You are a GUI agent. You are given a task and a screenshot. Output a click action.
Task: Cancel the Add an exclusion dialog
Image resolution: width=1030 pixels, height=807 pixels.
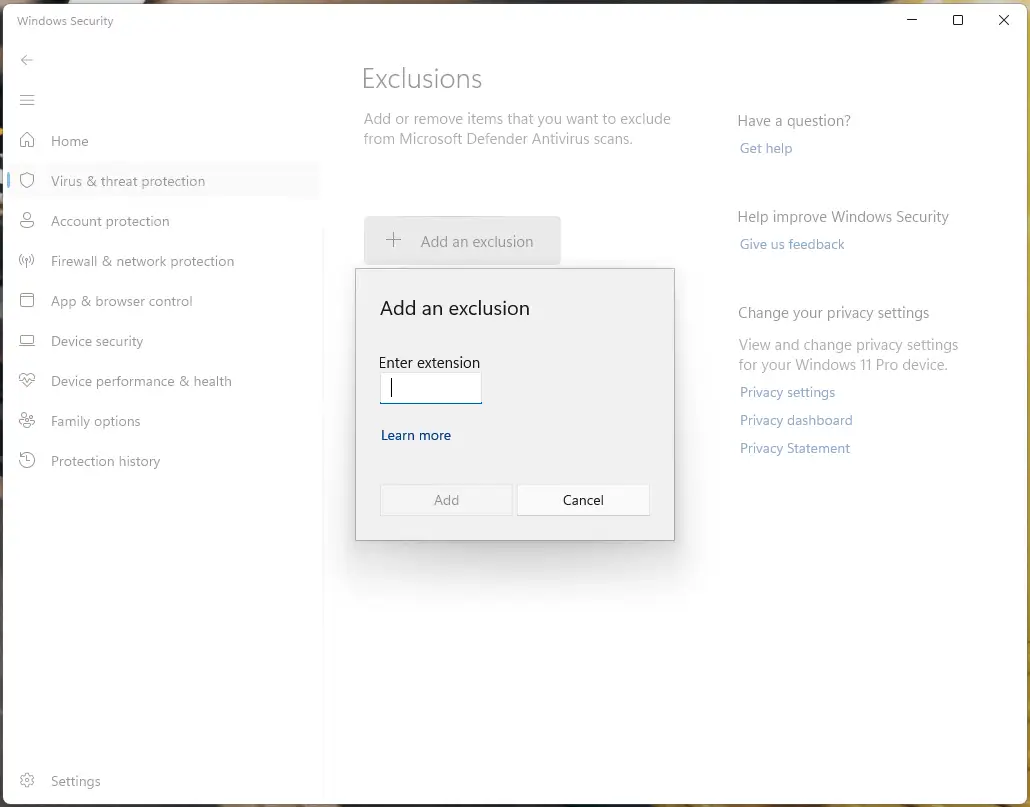[583, 500]
